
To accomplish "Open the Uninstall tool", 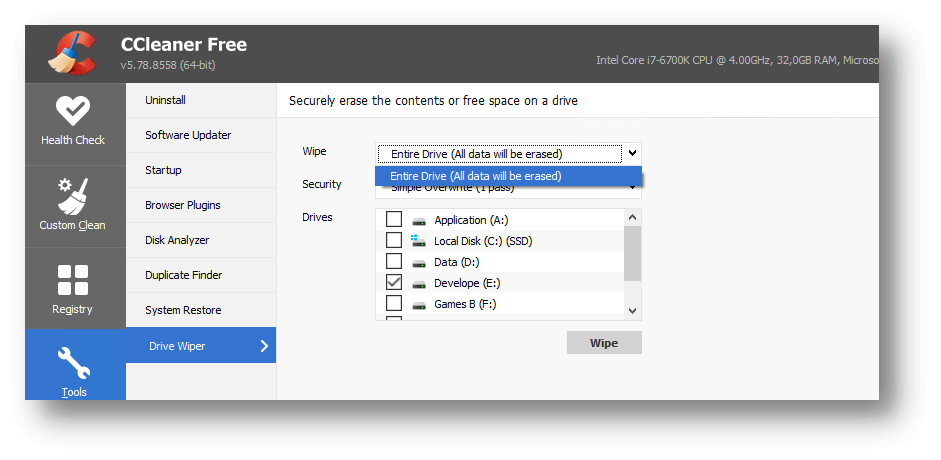I will [x=201, y=100].
